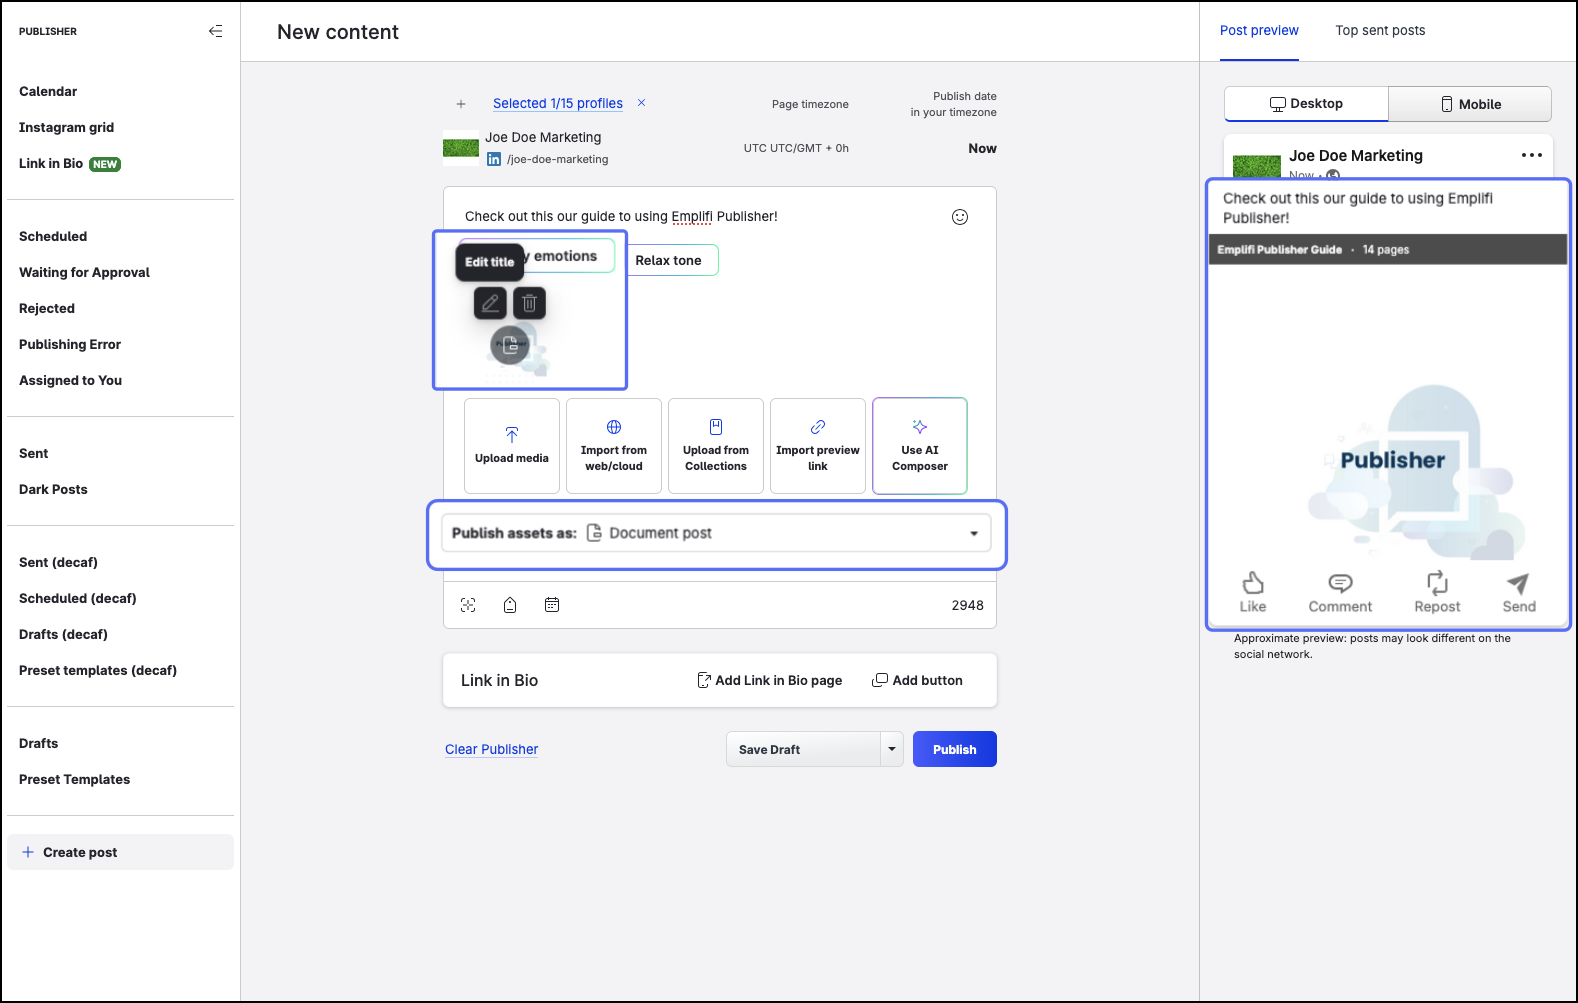Switch preview to Desktop view
The height and width of the screenshot is (1003, 1578).
[1306, 104]
